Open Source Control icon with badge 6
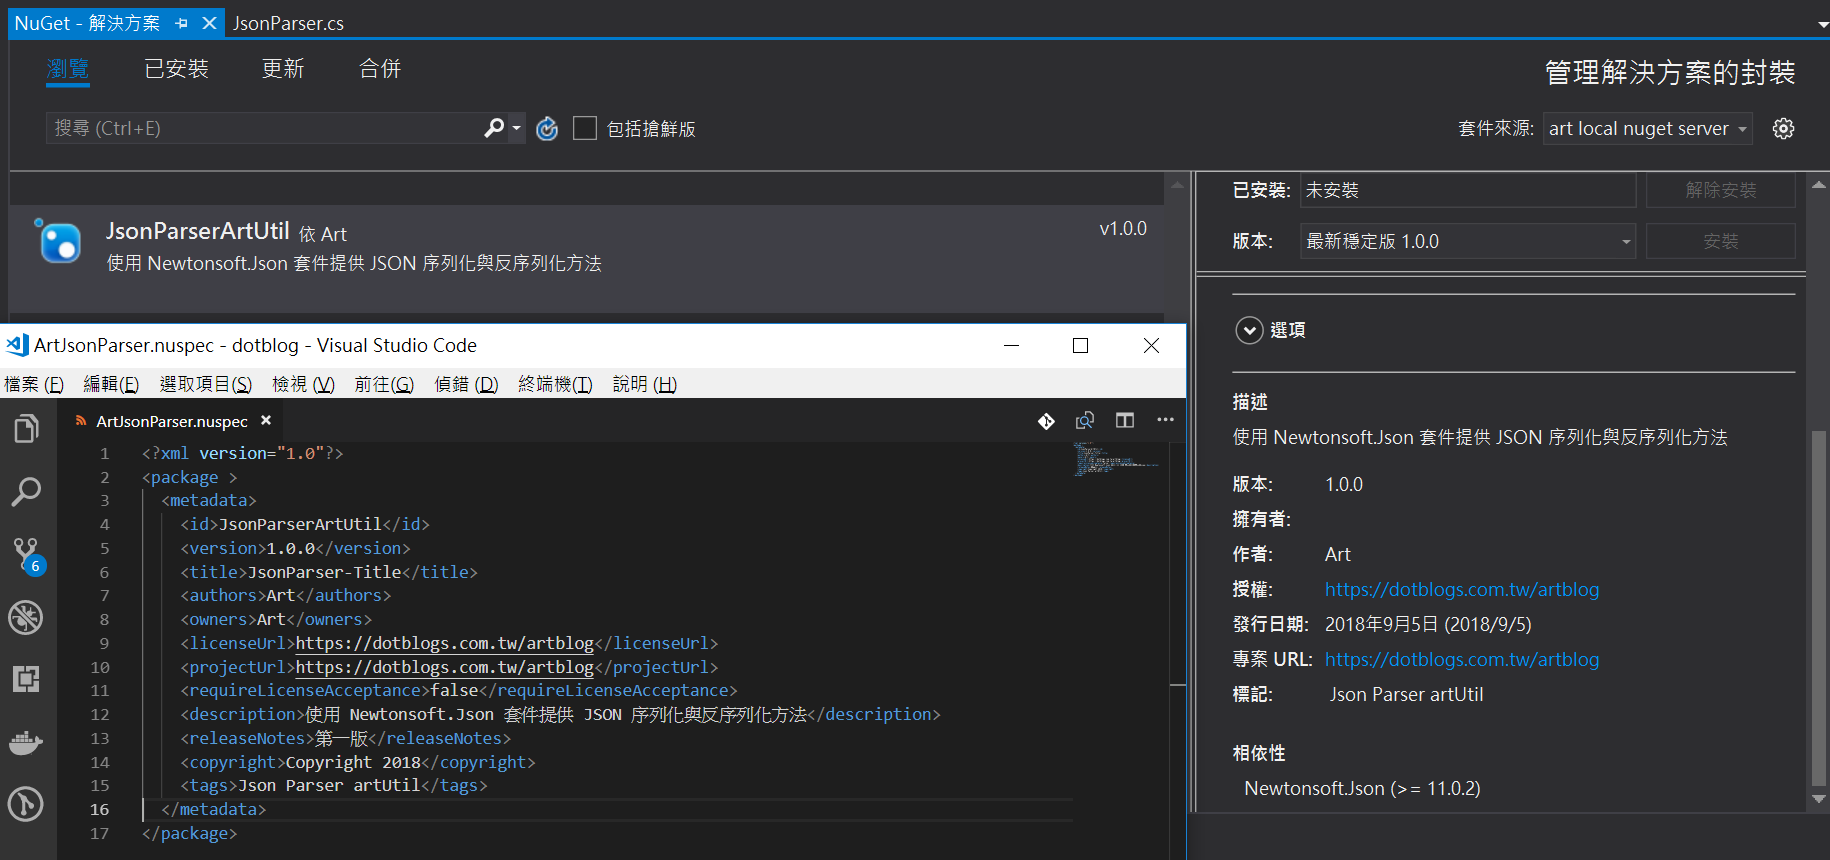Viewport: 1830px width, 860px height. coord(27,555)
